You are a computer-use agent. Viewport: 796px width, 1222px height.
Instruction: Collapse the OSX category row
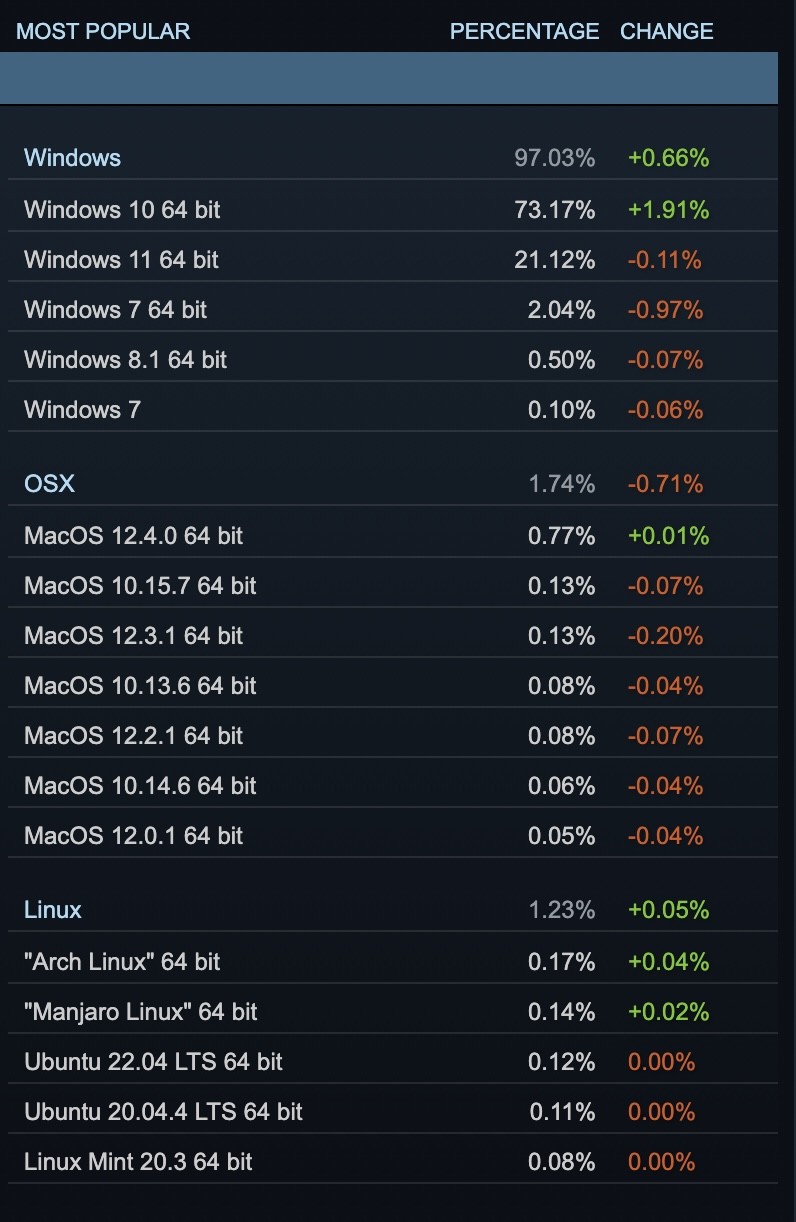click(x=392, y=483)
